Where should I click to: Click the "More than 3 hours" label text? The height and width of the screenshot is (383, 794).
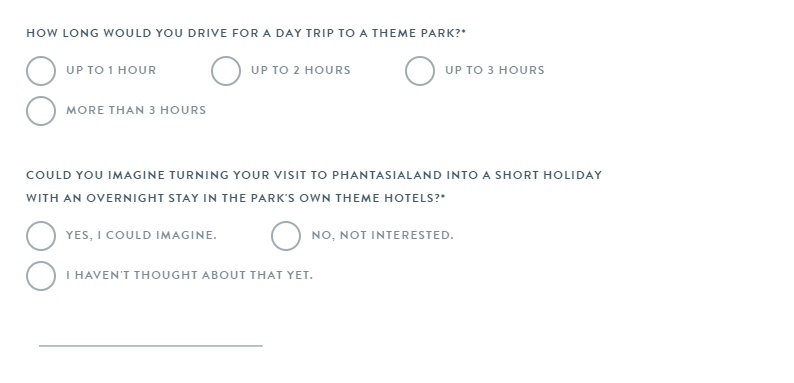click(136, 110)
